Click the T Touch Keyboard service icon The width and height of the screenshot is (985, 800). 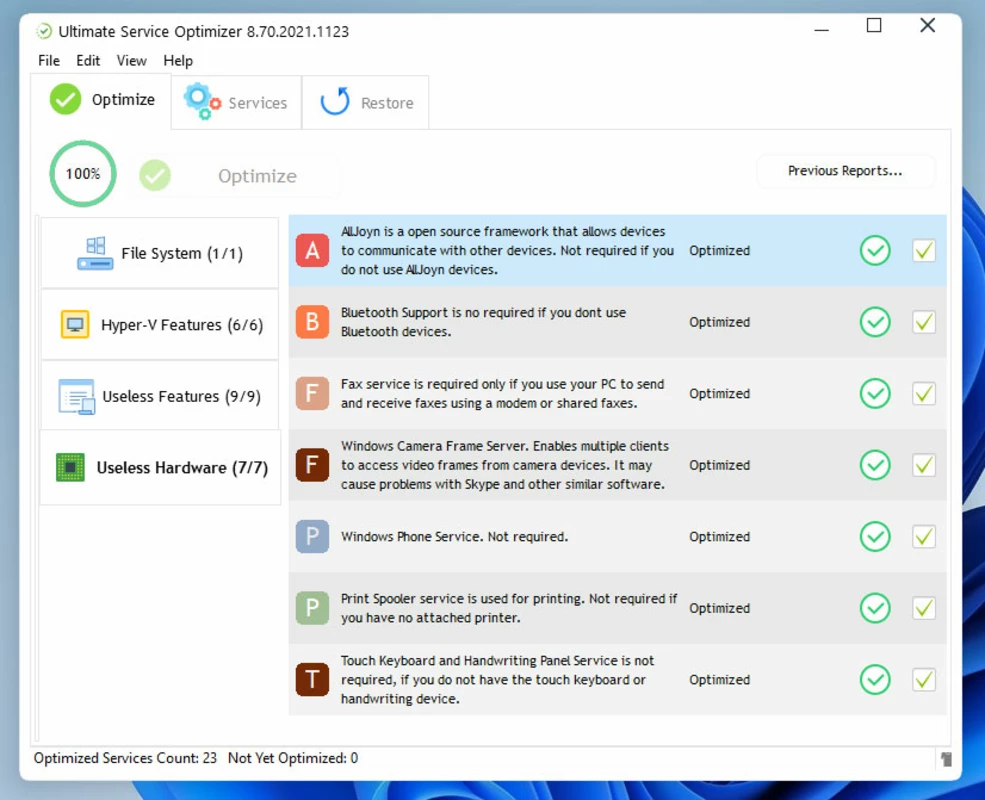312,679
